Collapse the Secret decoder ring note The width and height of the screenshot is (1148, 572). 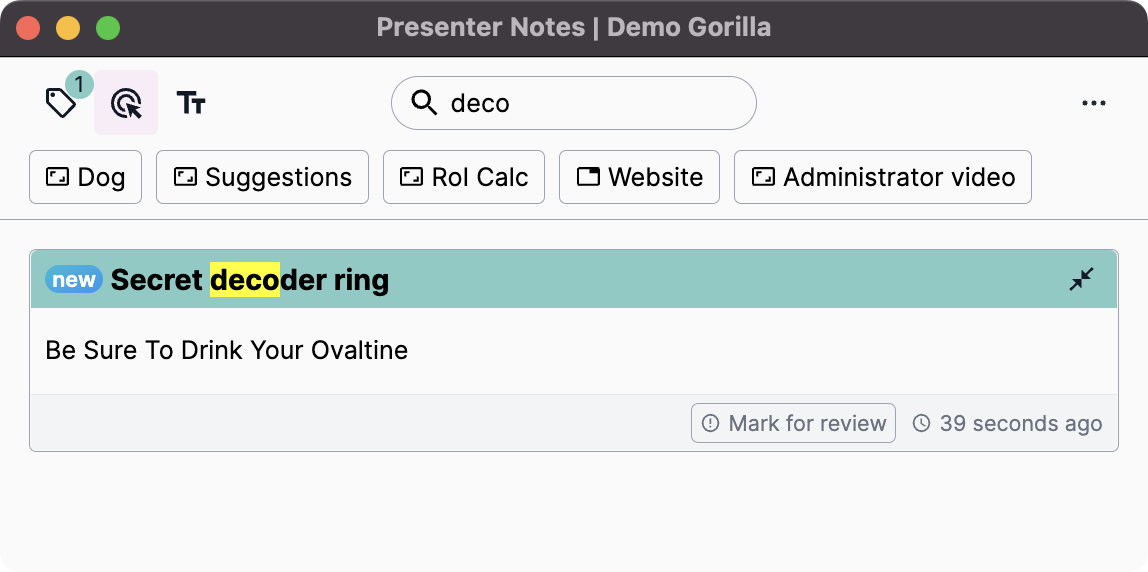point(1082,279)
